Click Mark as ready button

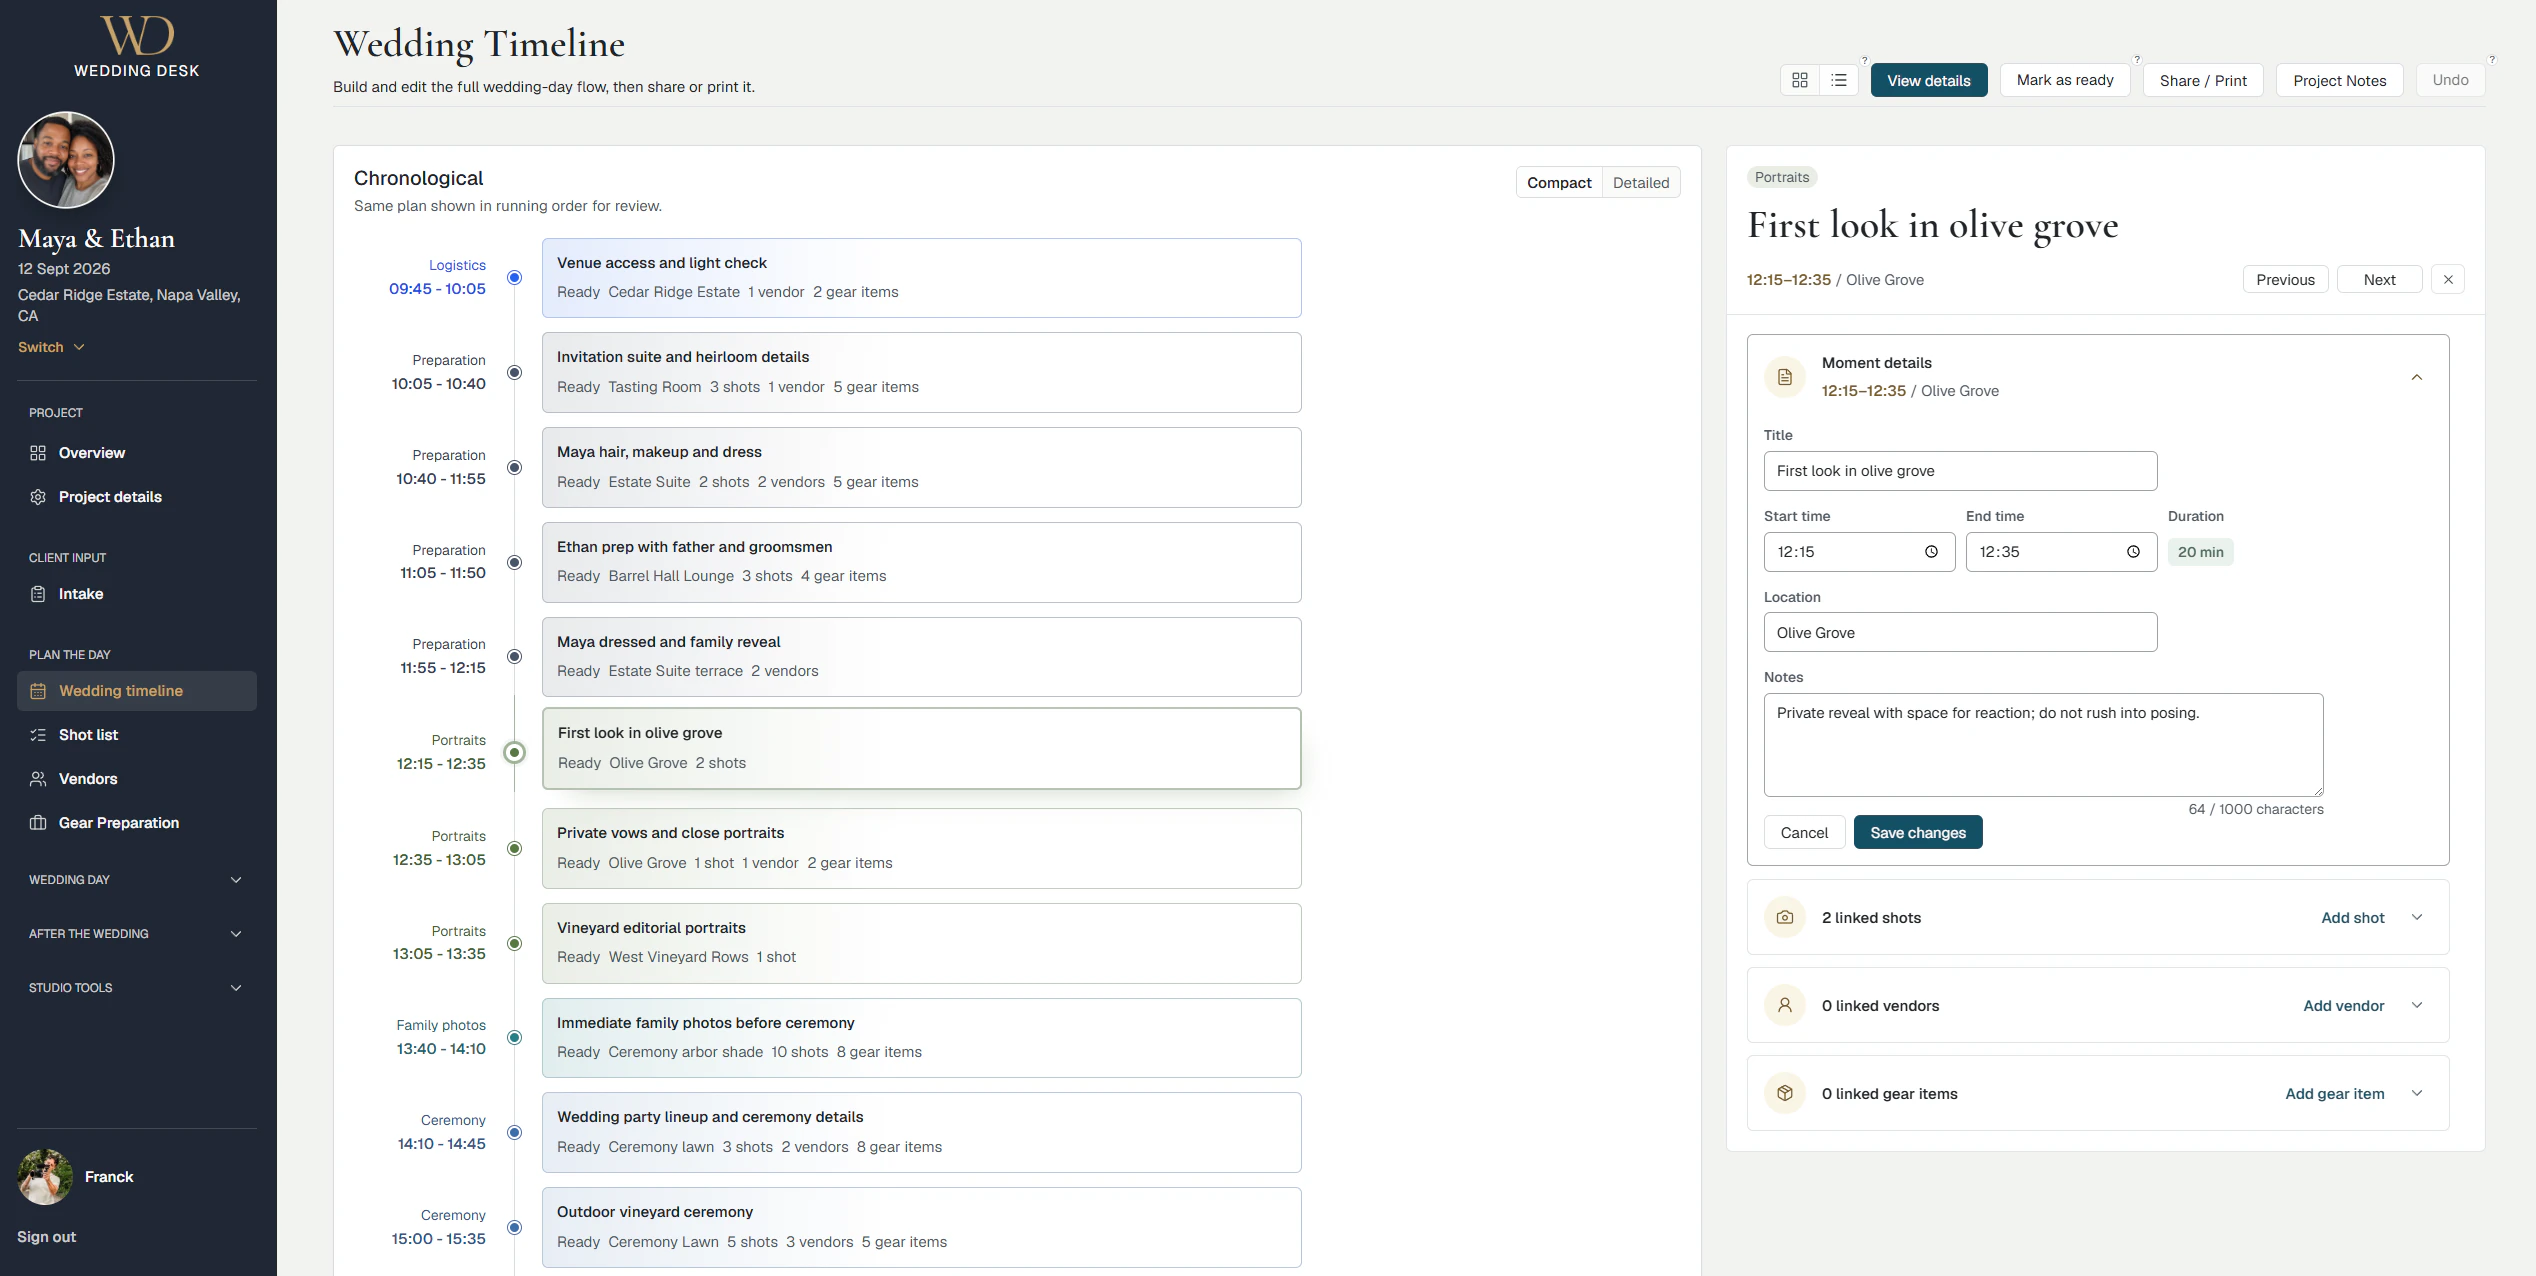[x=2065, y=80]
